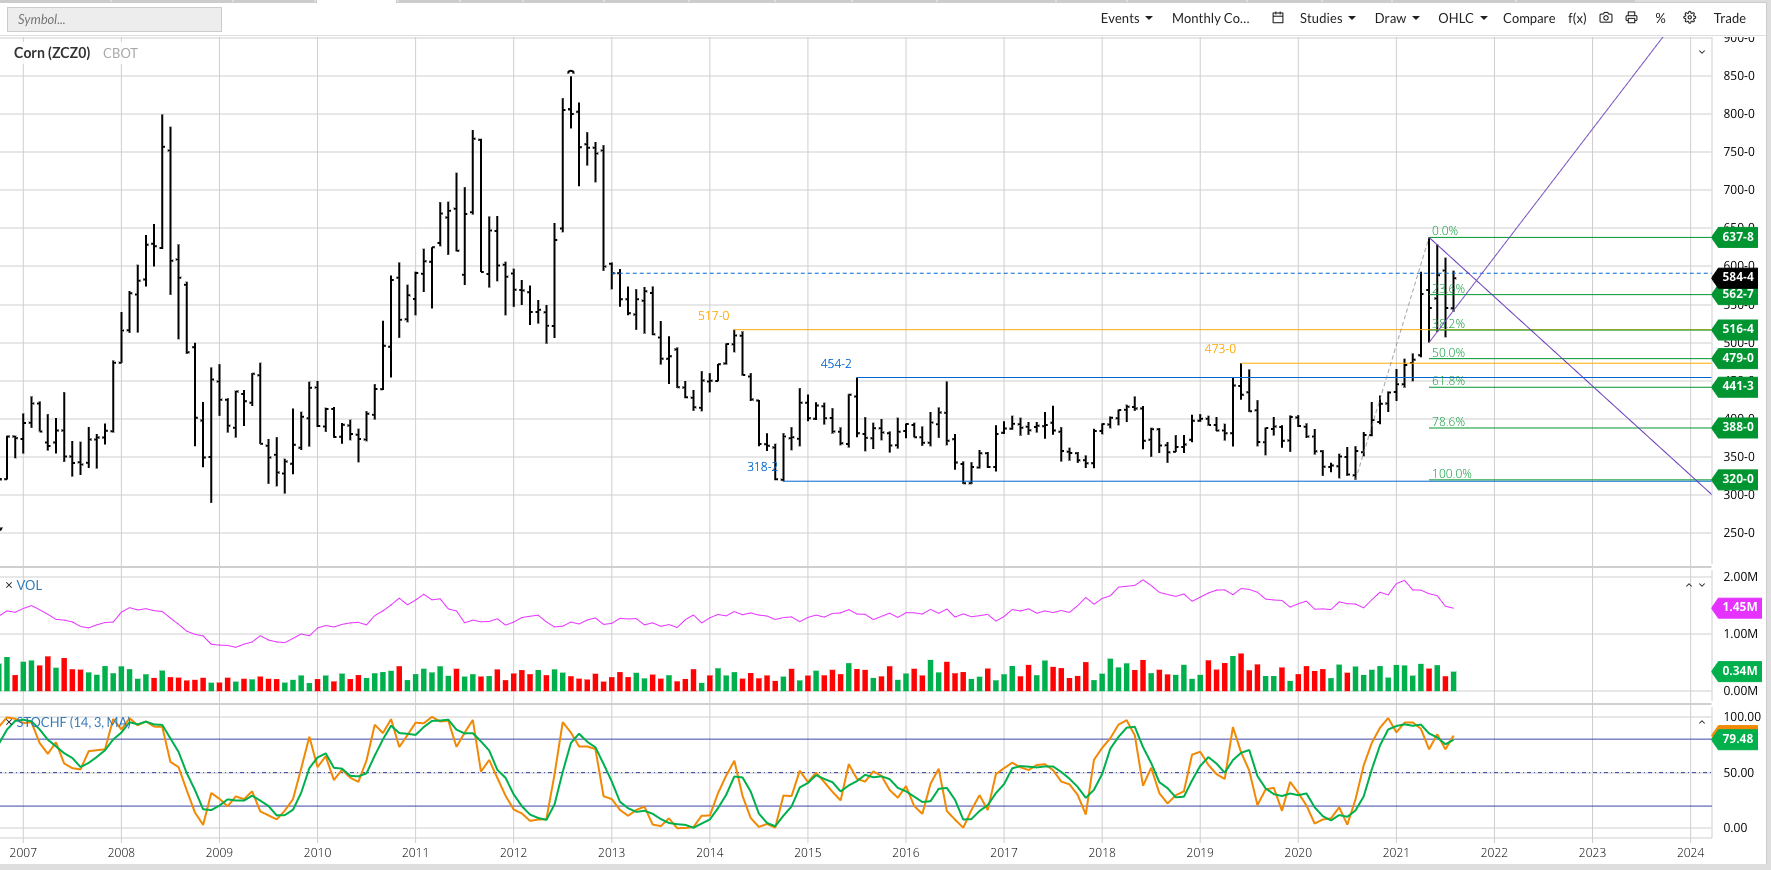Open chart settings gear icon

pyautogui.click(x=1690, y=18)
